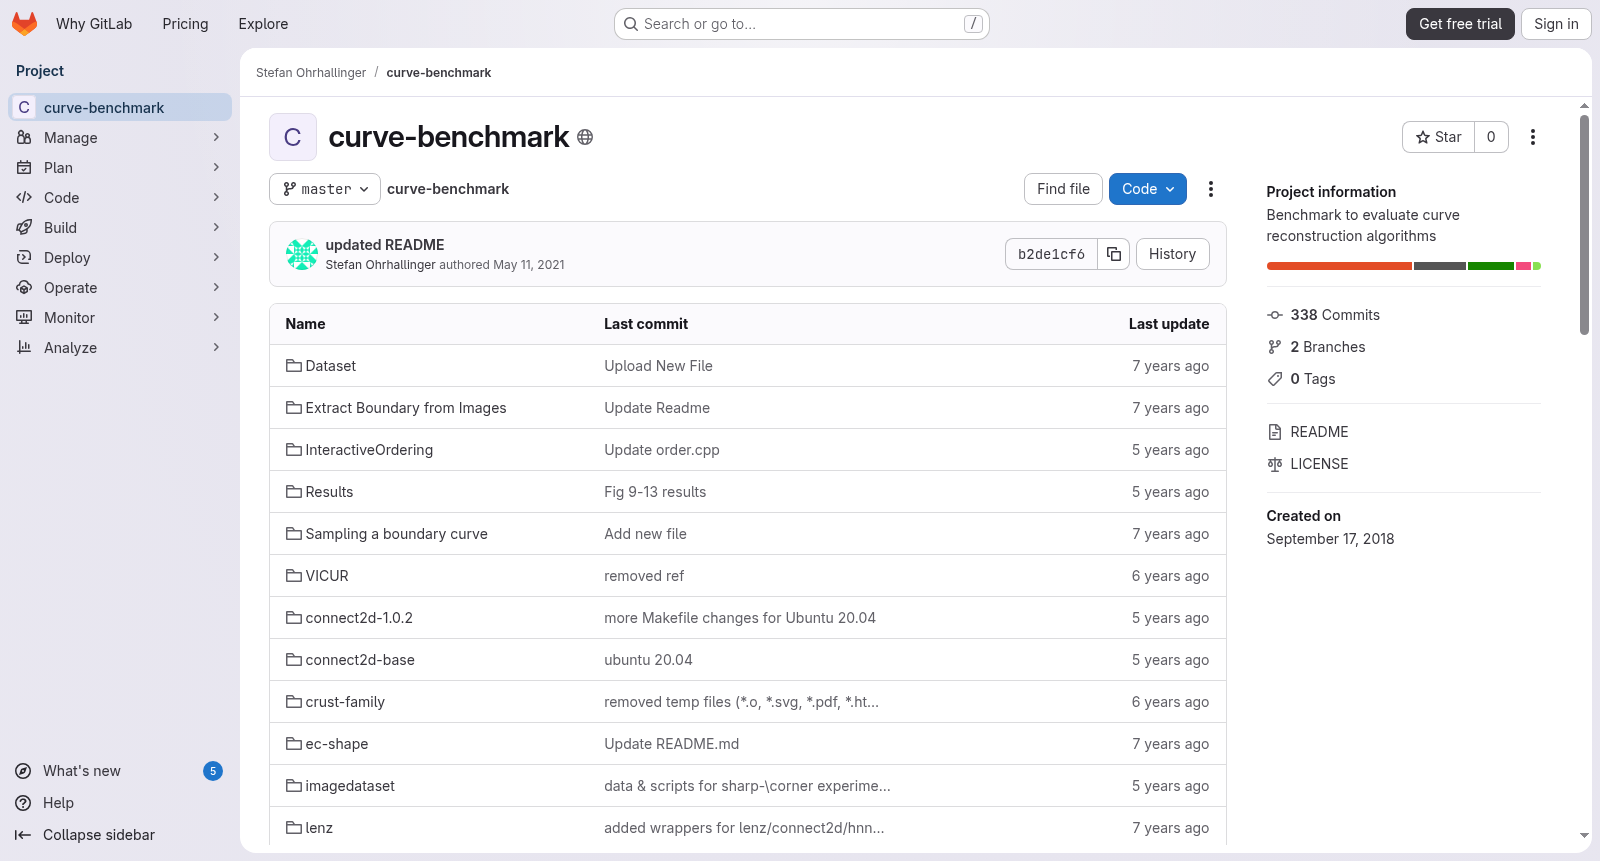
Task: Click the Help question mark icon
Action: [x=23, y=803]
